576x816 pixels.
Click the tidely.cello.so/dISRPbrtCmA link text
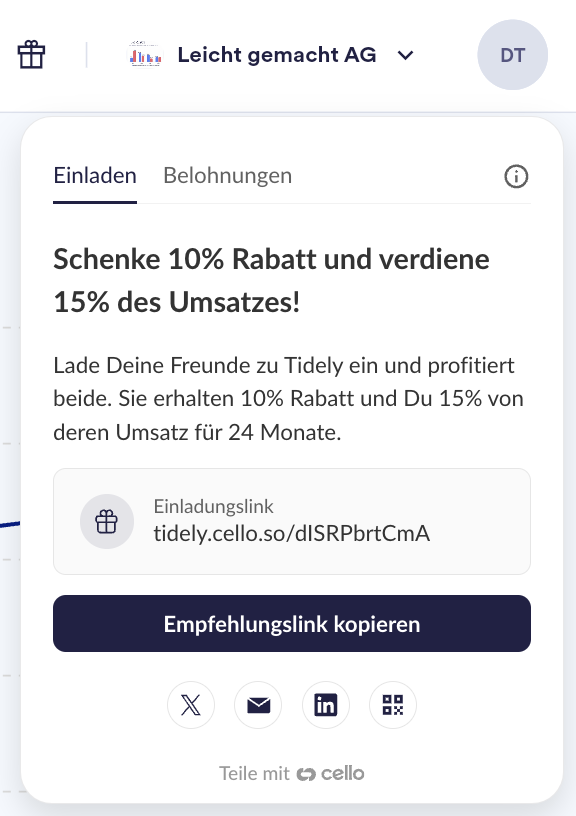coord(291,533)
